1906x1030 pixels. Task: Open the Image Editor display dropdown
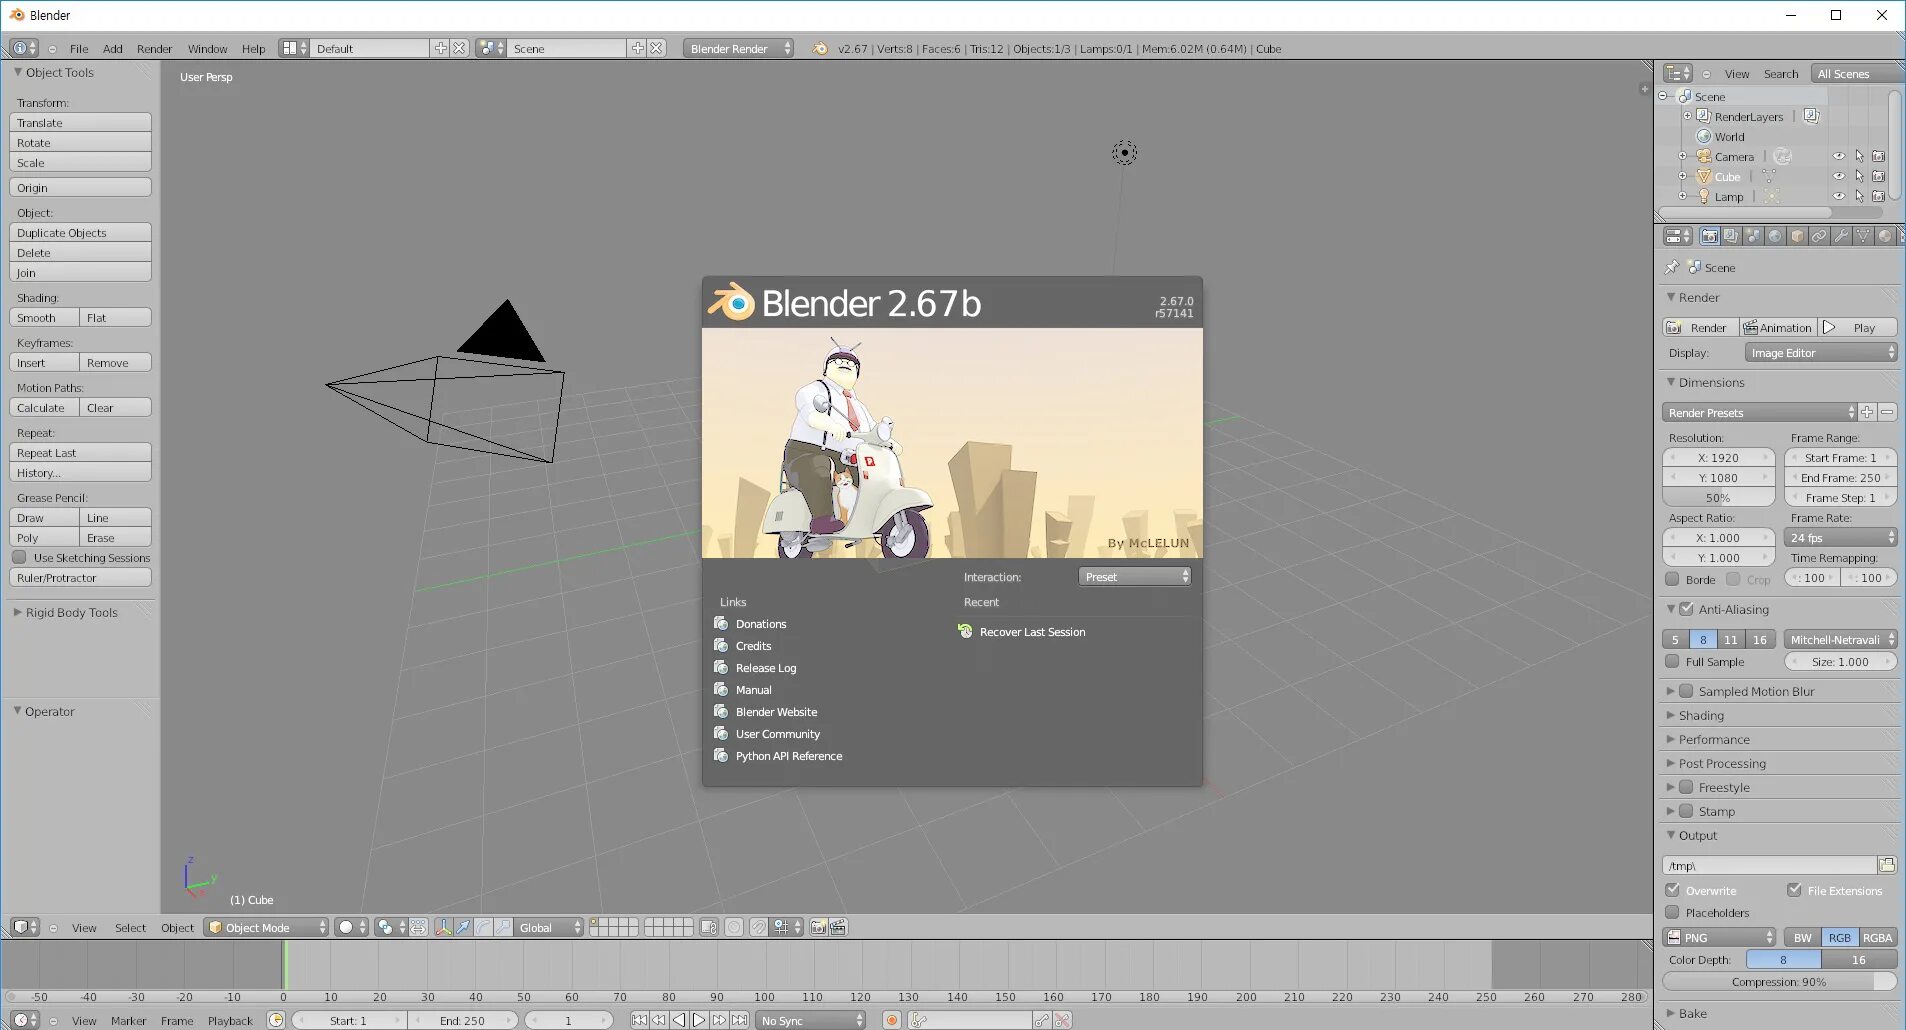pyautogui.click(x=1821, y=353)
